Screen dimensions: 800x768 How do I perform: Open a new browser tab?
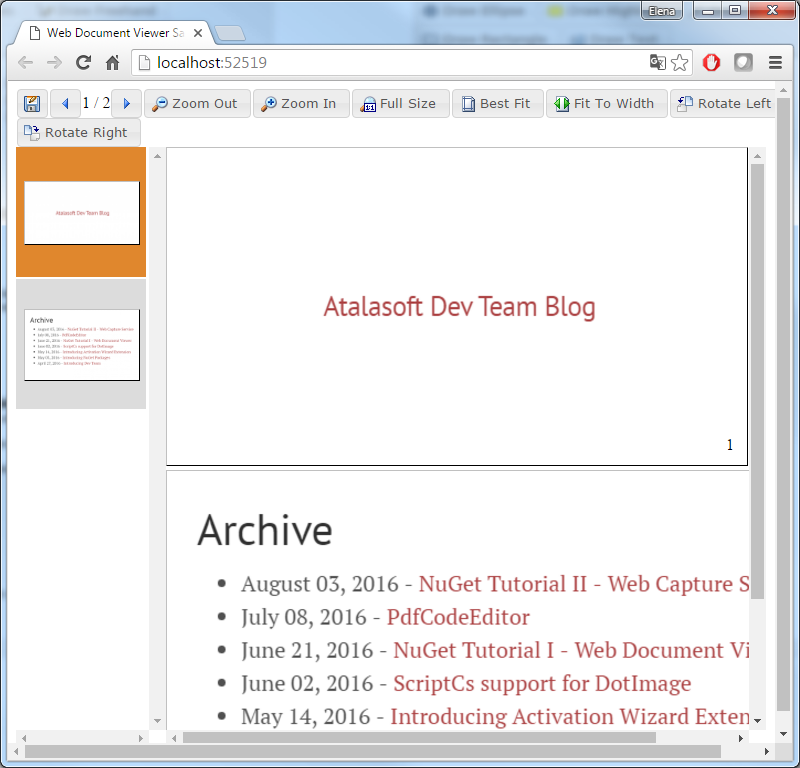[x=230, y=34]
